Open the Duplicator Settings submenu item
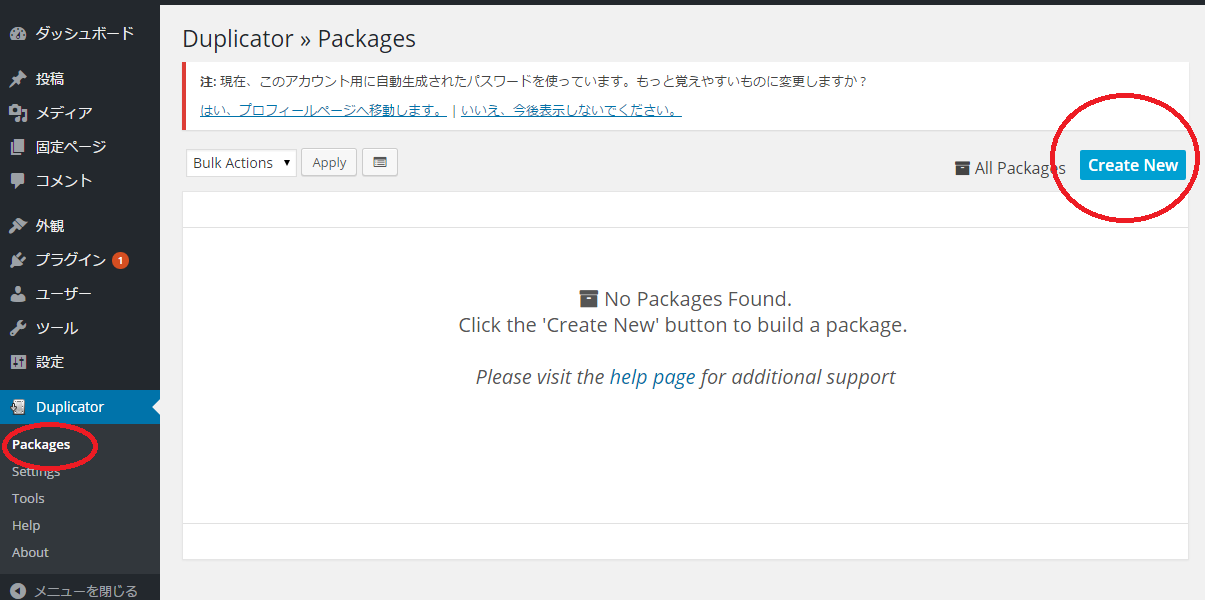The width and height of the screenshot is (1205, 600). (36, 472)
